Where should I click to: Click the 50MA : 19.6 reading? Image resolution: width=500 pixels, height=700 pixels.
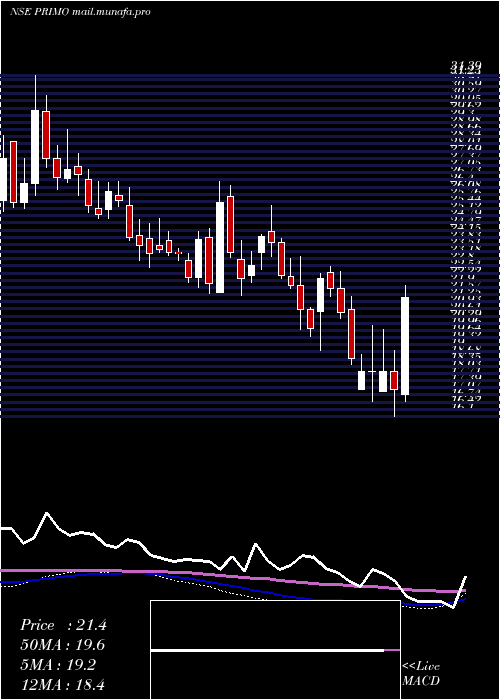[63, 646]
